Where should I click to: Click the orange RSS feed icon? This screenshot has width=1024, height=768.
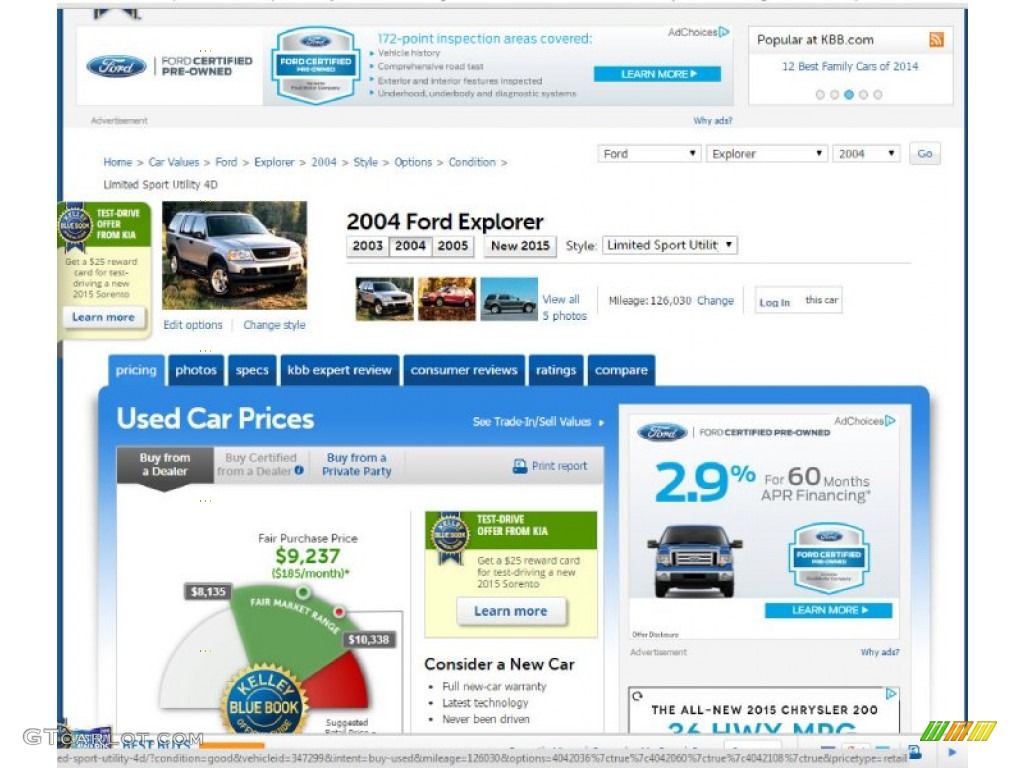coord(936,40)
